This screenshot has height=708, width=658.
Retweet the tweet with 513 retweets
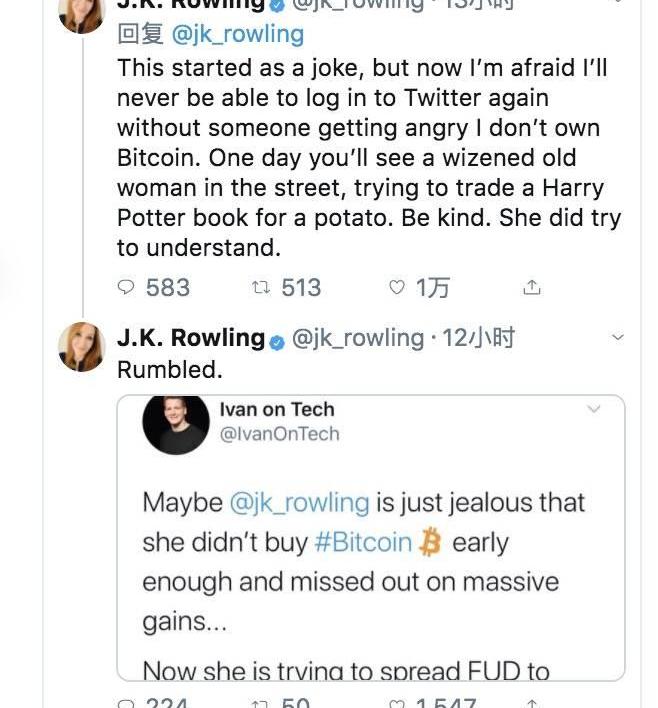tap(261, 287)
